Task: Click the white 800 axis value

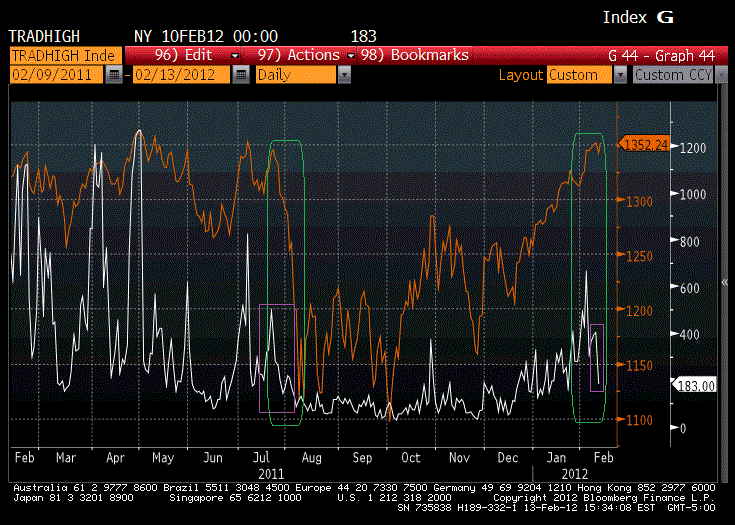Action: coord(689,241)
